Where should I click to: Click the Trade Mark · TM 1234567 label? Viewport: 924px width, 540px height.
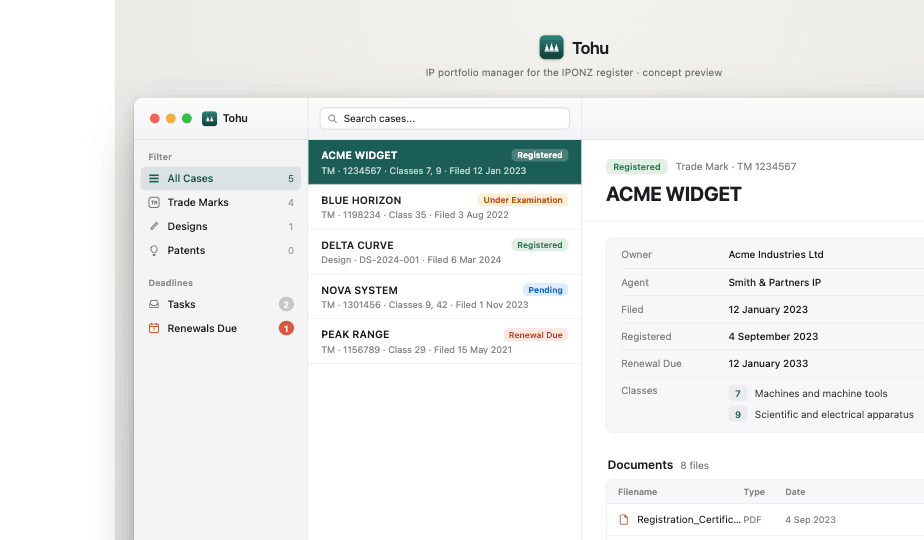pos(735,167)
